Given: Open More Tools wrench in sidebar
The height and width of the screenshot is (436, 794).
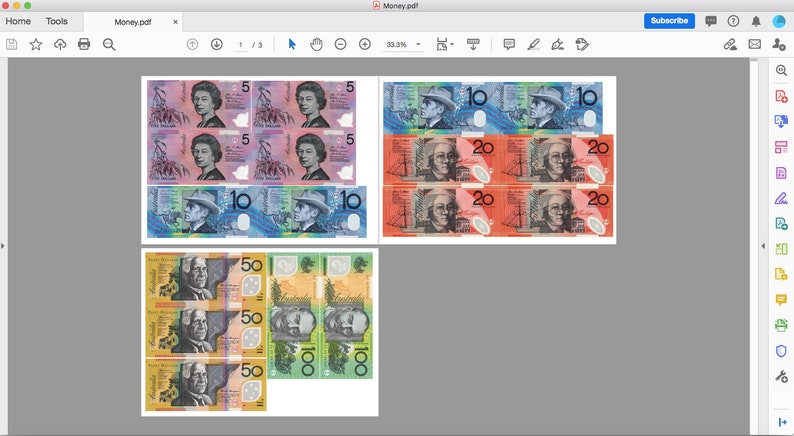Looking at the screenshot, I should point(781,376).
